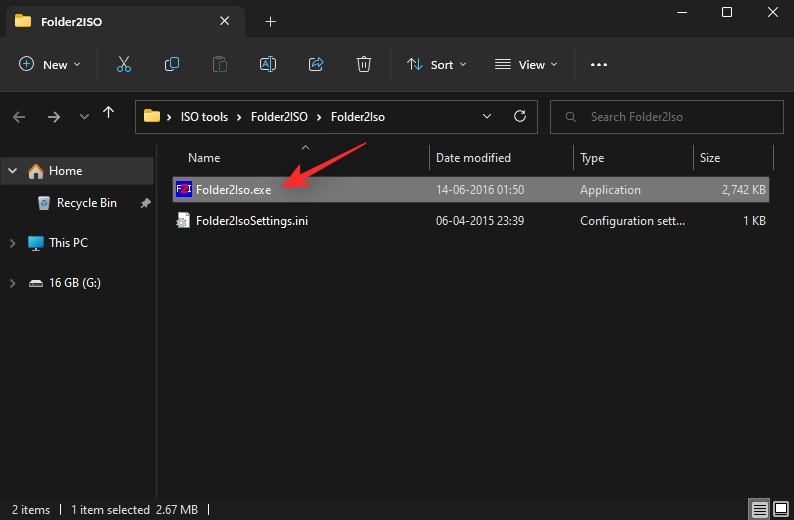This screenshot has width=794, height=520.
Task: Click the 1 KB size cell
Action: (754, 221)
